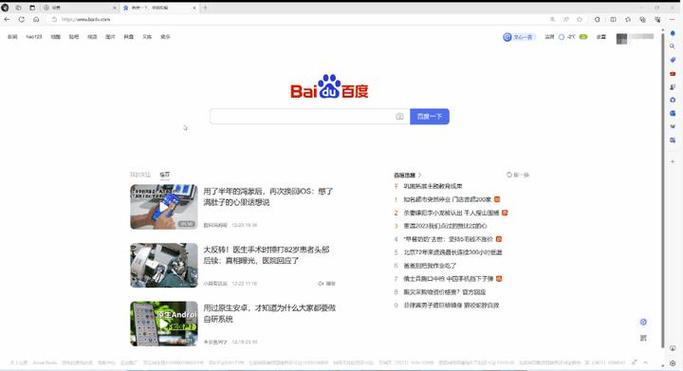Open the sidebar settings gear at the bottom
The height and width of the screenshot is (371, 683).
point(673,363)
